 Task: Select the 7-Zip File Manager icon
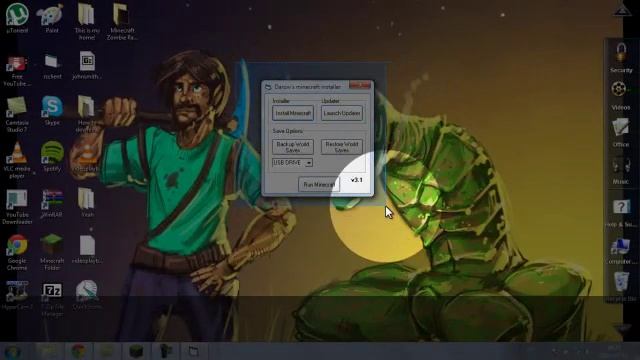tap(52, 299)
